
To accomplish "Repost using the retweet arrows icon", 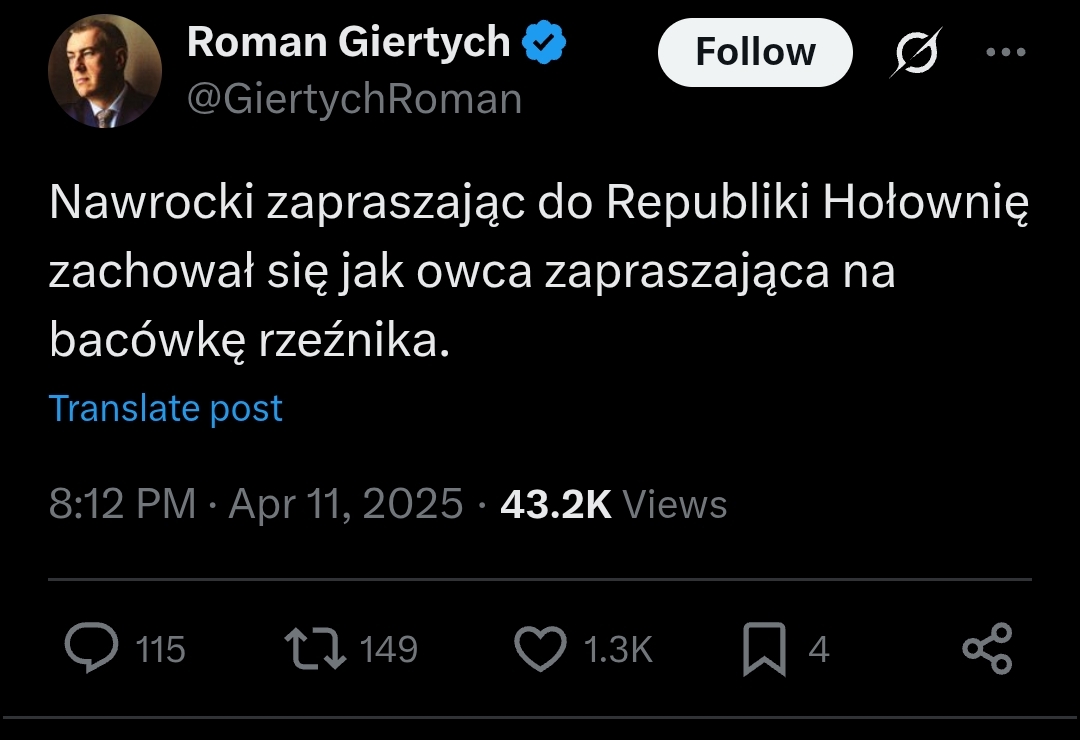I will point(316,649).
